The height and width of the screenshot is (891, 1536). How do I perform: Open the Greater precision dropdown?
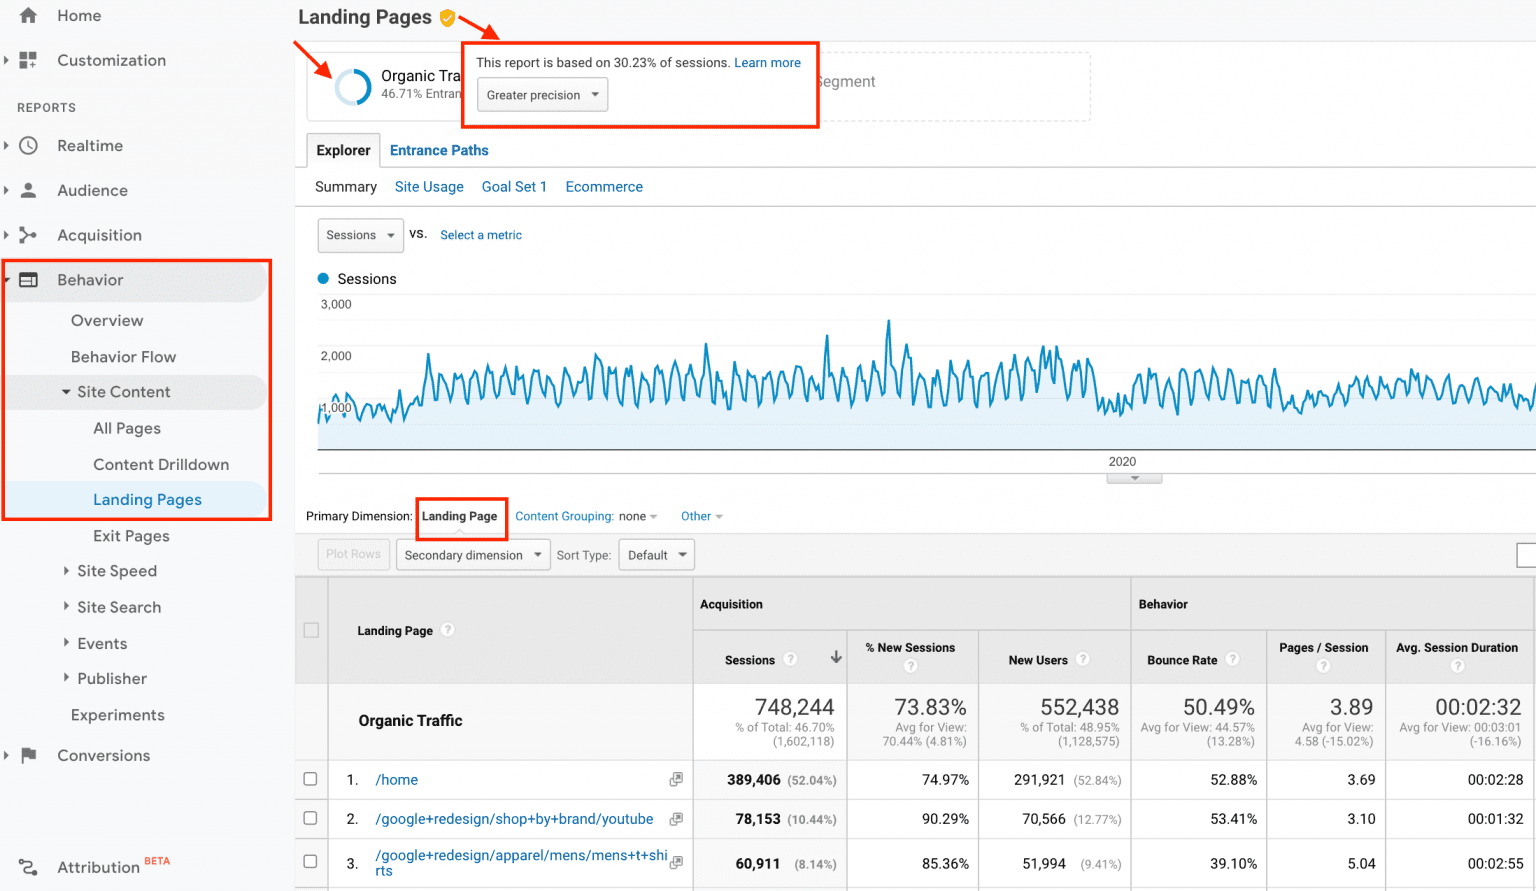pyautogui.click(x=540, y=94)
